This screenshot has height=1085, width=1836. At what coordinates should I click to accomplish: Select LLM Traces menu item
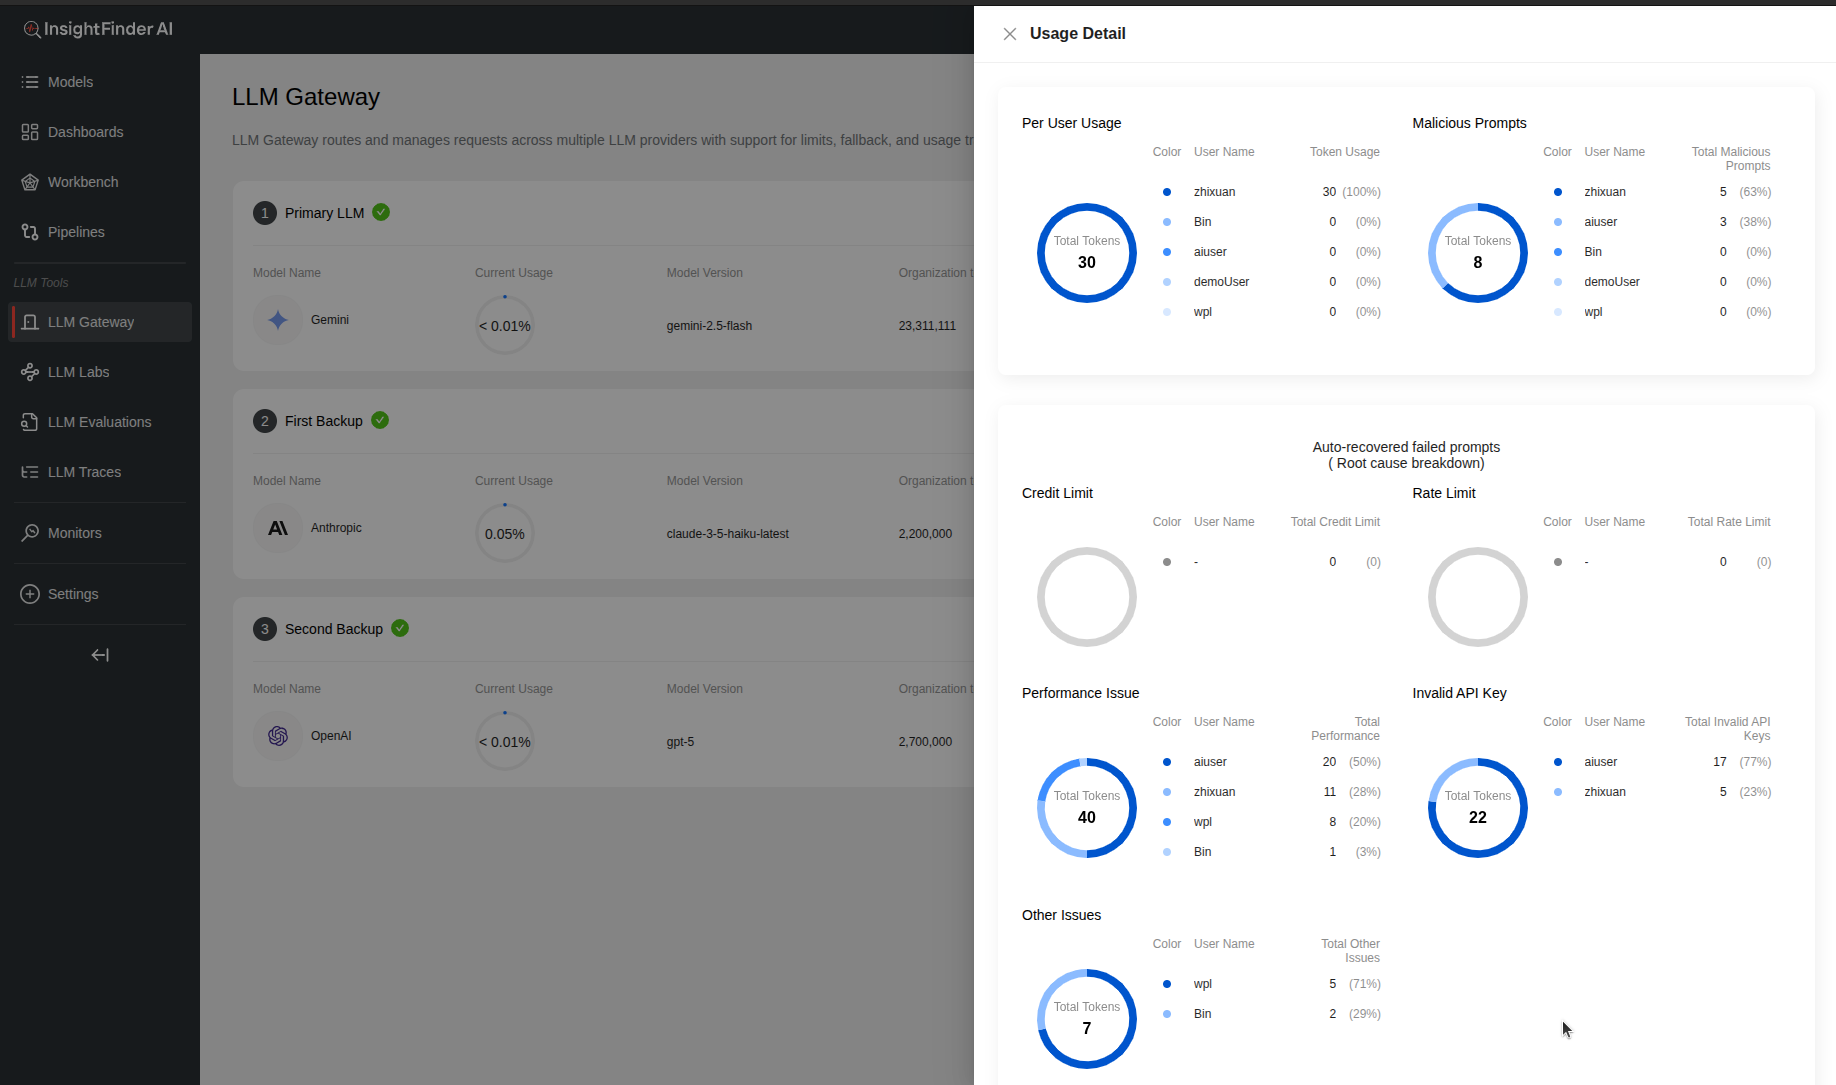point(84,472)
